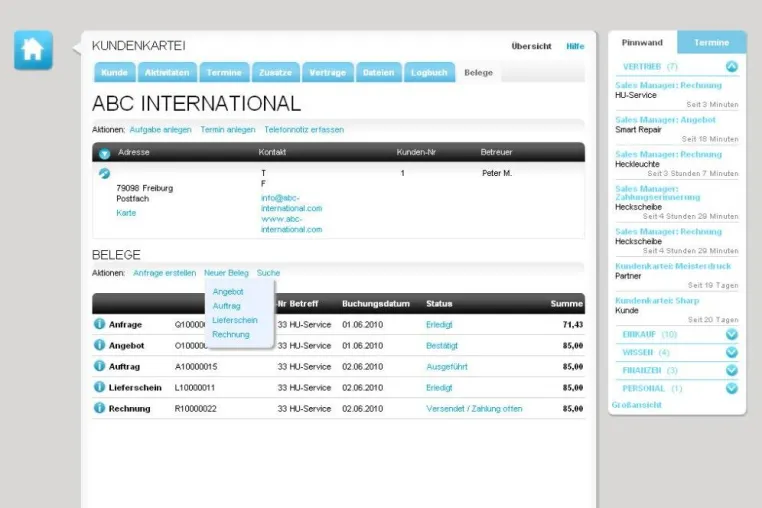Expand the WISSEN section
Viewport: 762px width, 508px height.
731,352
